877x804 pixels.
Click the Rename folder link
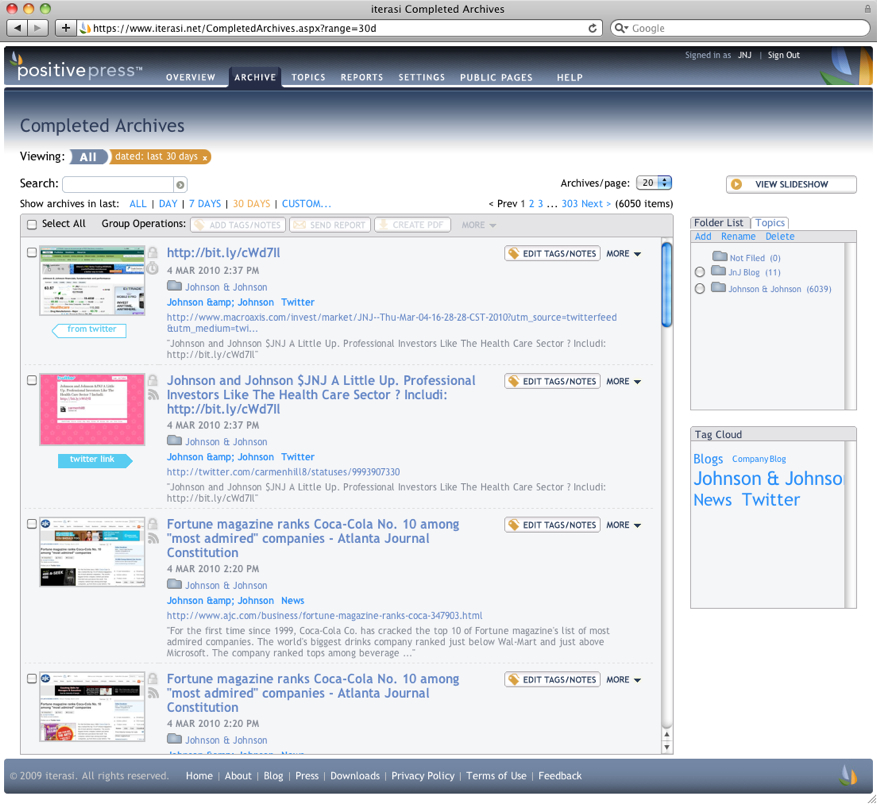click(x=738, y=236)
